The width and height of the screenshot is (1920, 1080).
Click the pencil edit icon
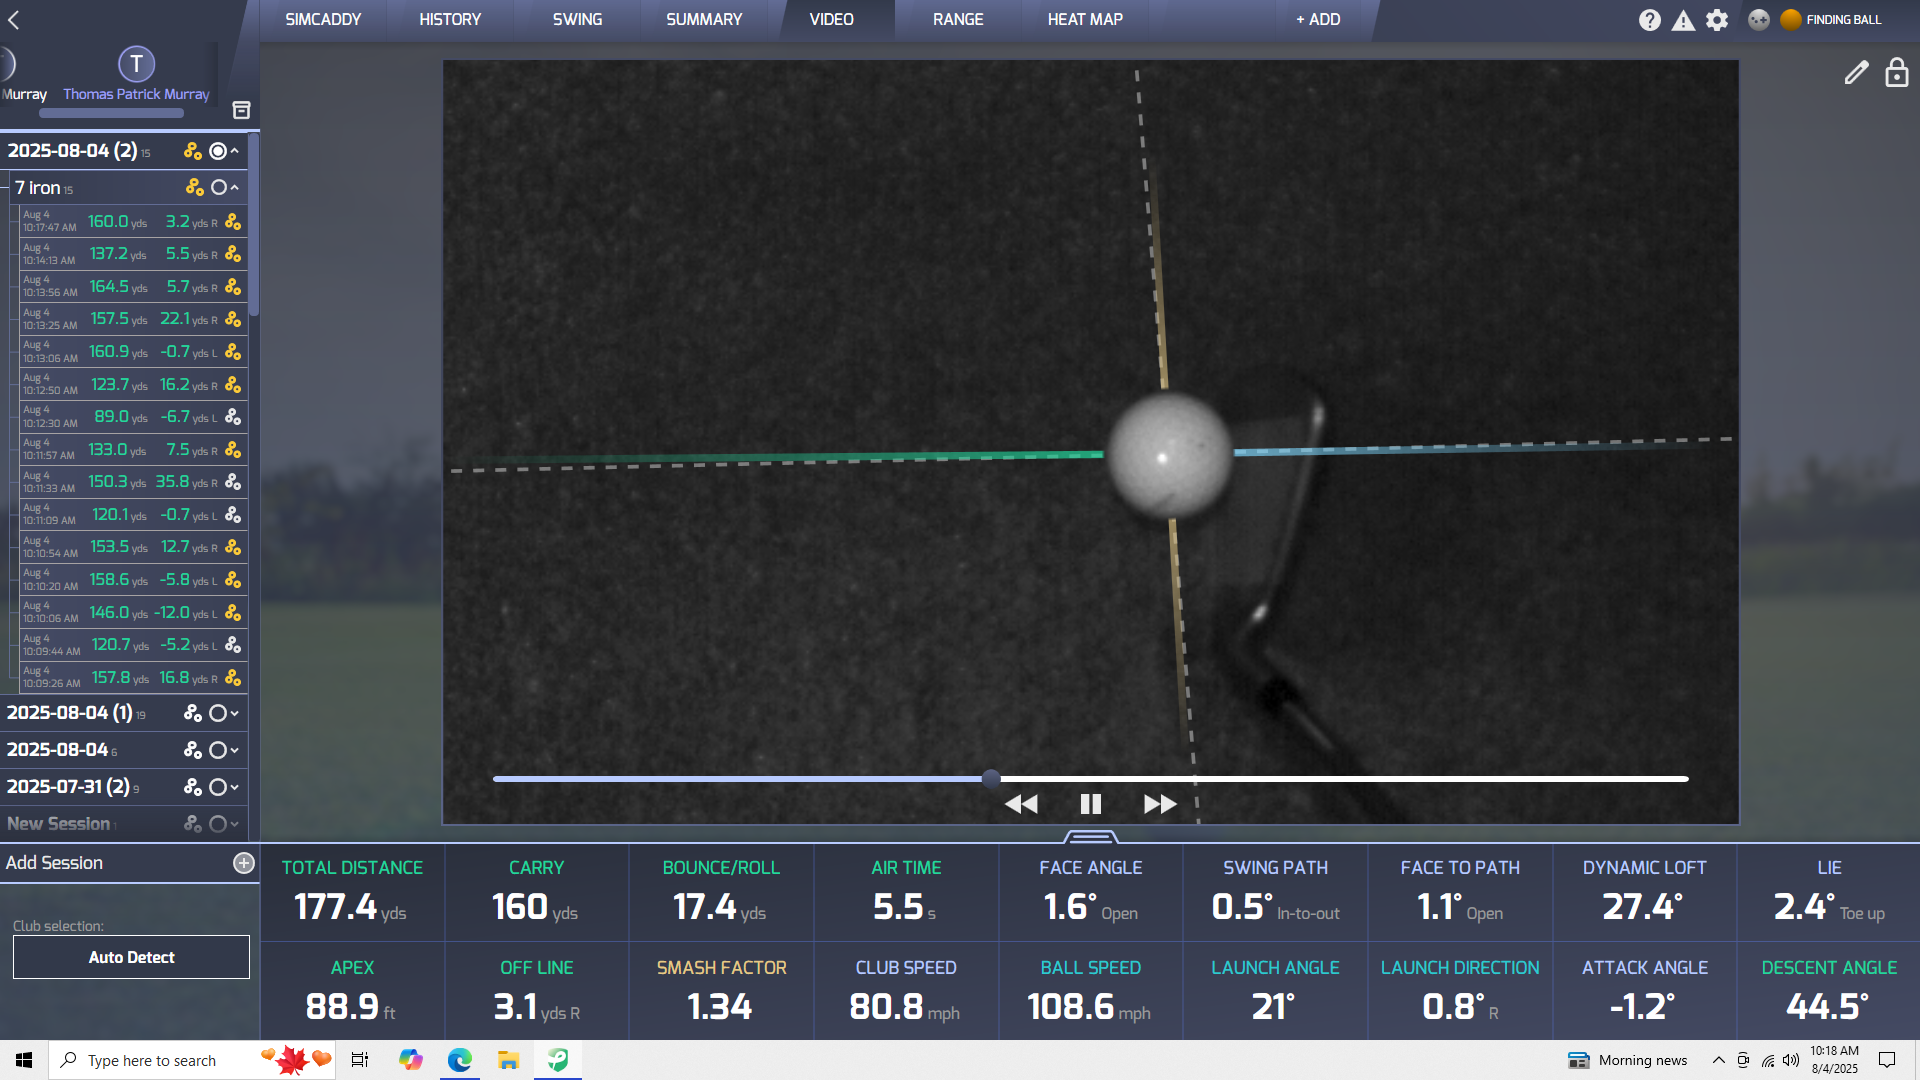point(1856,72)
